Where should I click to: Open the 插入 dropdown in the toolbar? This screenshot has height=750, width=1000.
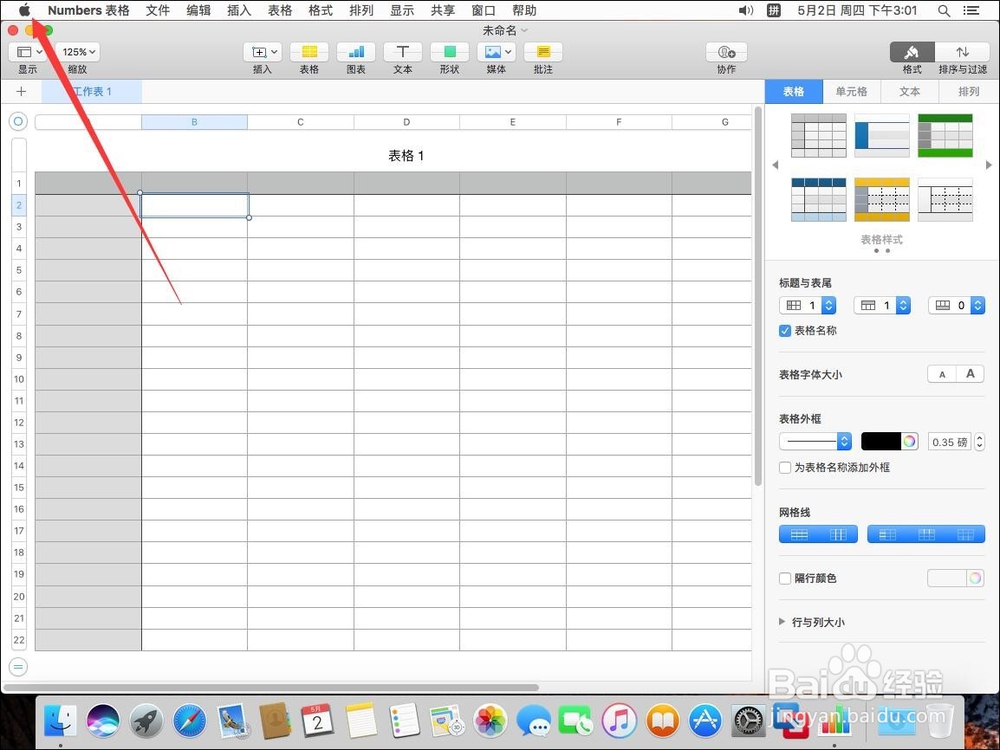(x=261, y=55)
